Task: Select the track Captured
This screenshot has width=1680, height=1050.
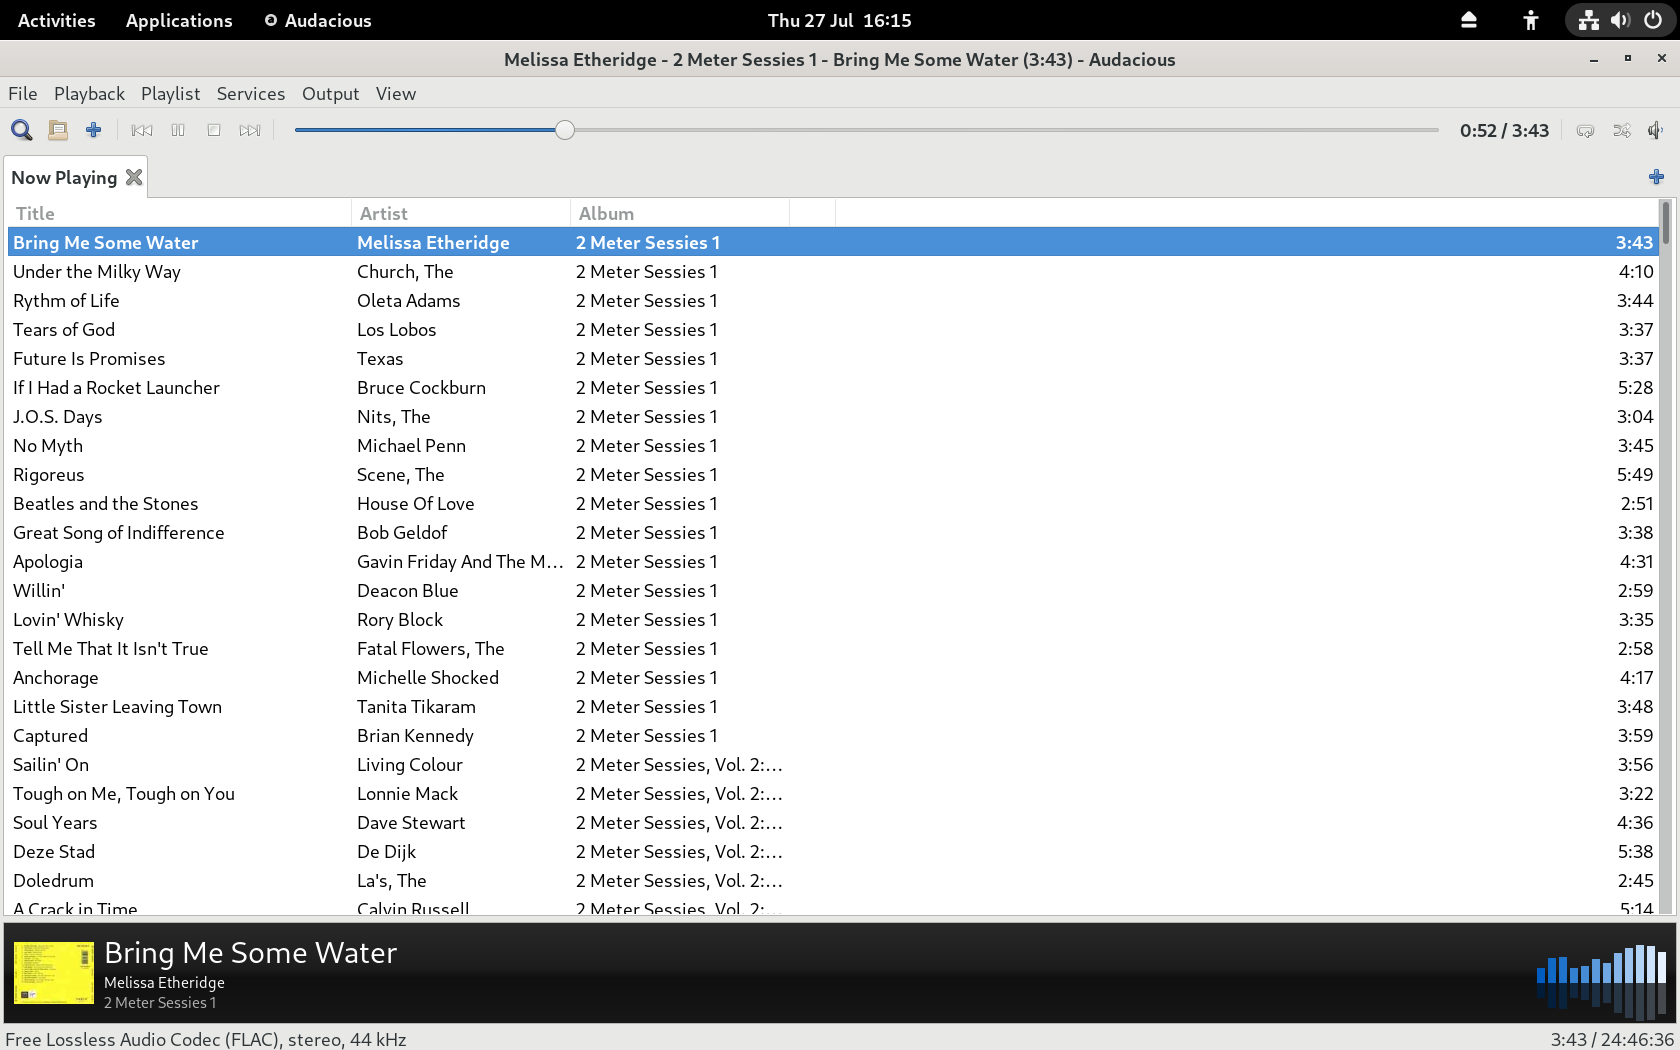Action: click(833, 735)
